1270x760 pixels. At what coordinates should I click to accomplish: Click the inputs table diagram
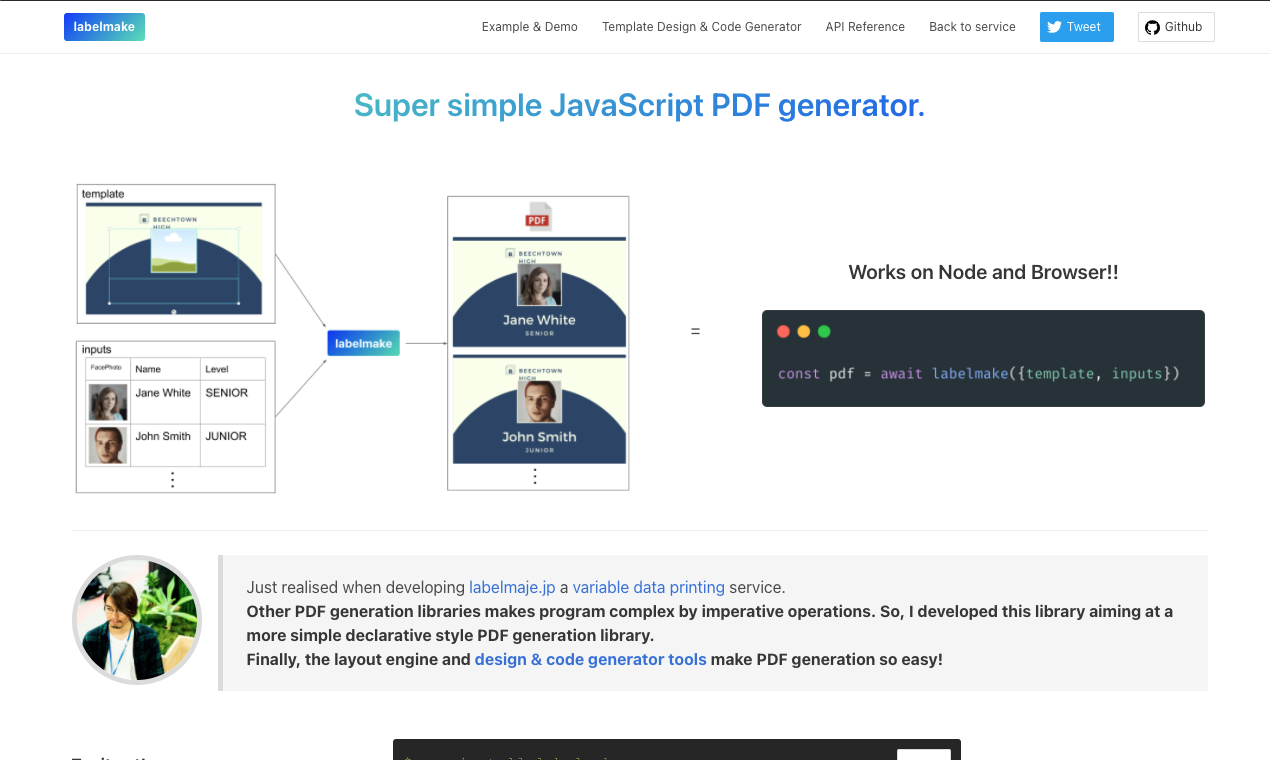point(176,417)
